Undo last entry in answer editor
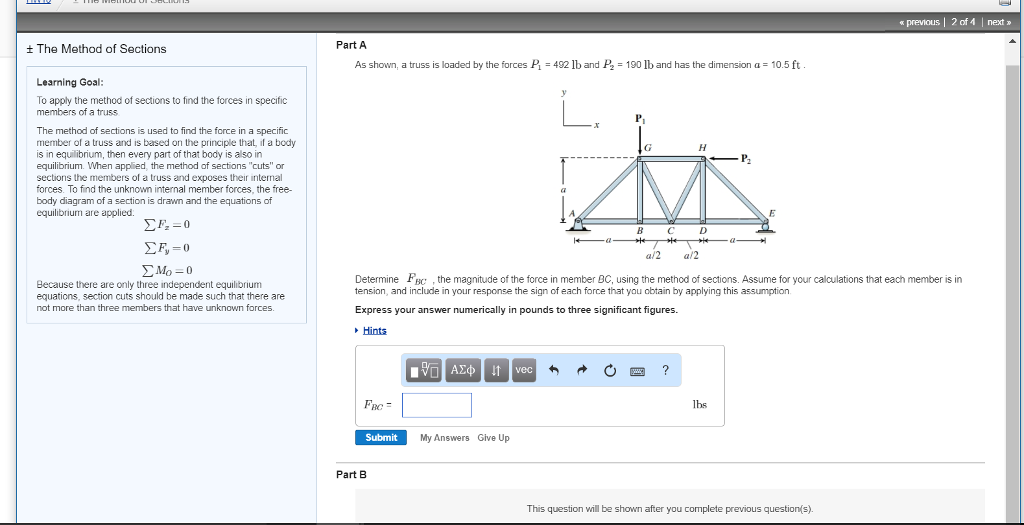The height and width of the screenshot is (525, 1024). pyautogui.click(x=554, y=370)
